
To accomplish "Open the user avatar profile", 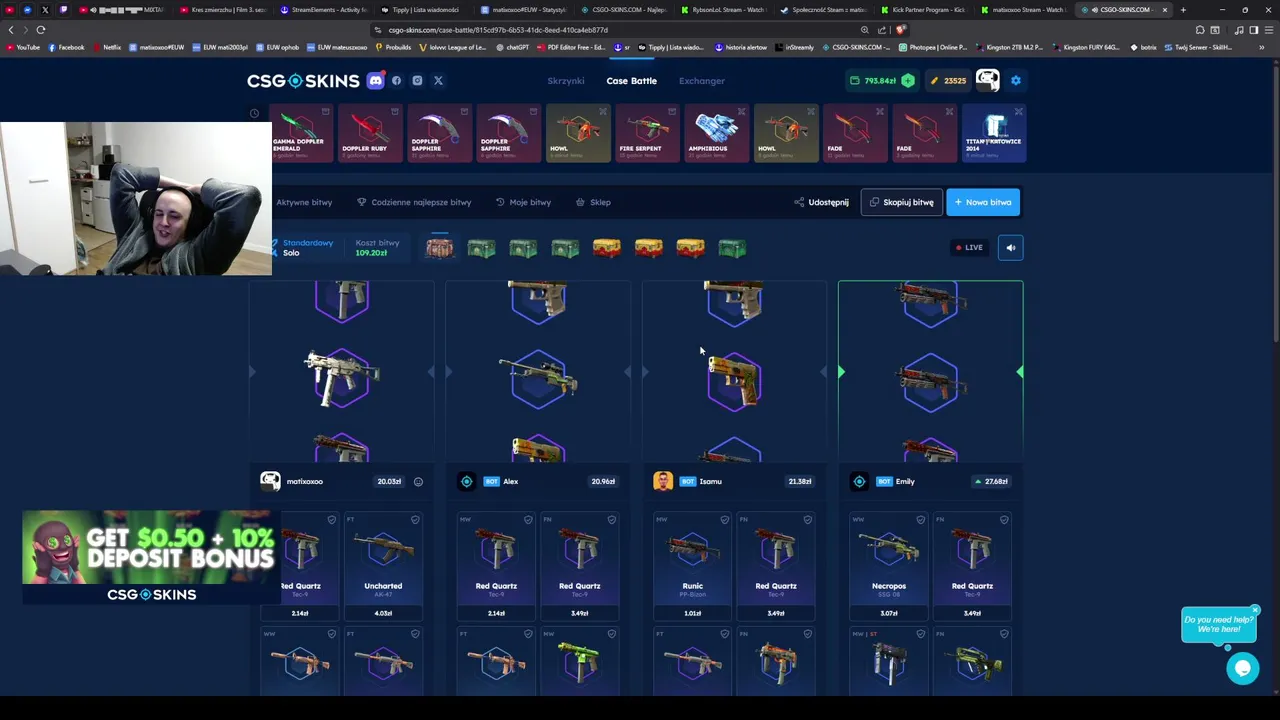I will [x=987, y=80].
